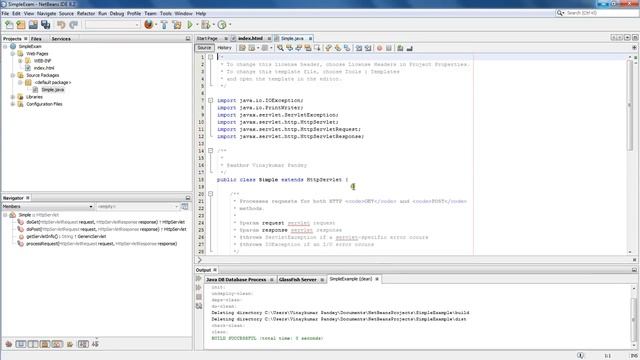Open the empty filter dropdown in Navigator
Screen dimensions: 640x360
[138, 207]
